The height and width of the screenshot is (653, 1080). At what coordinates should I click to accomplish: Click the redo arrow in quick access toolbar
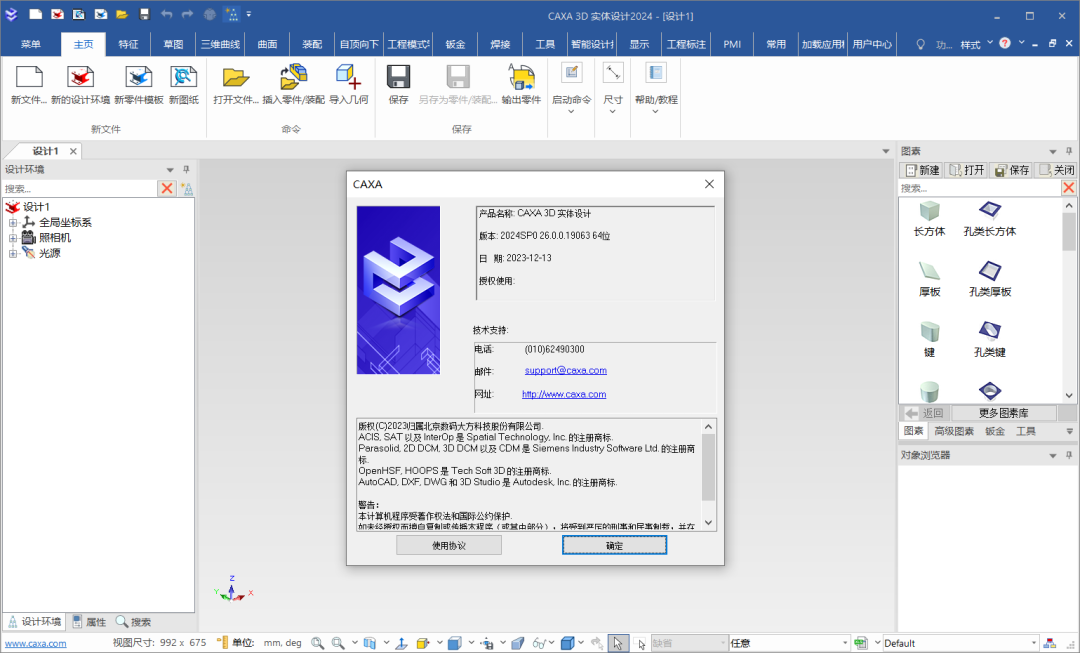(187, 14)
